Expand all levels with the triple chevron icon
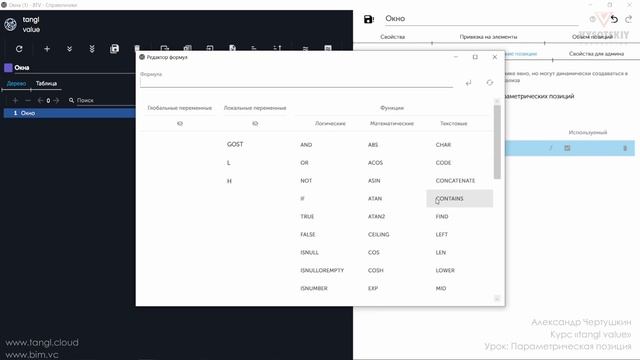The image size is (640, 360). [92, 49]
